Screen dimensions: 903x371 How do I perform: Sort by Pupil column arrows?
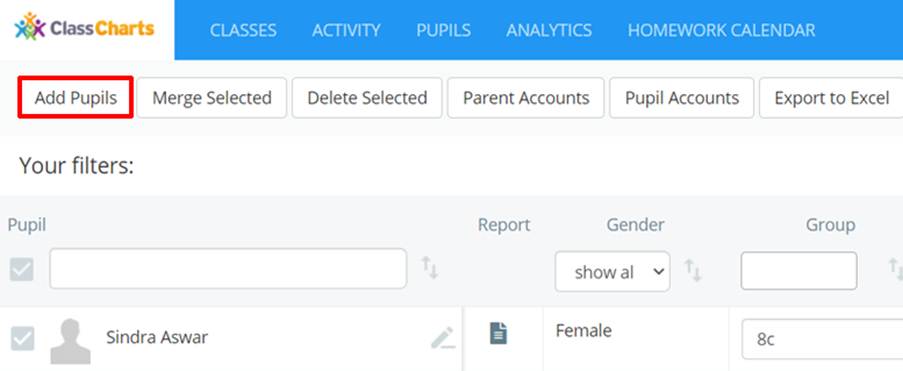coord(430,268)
